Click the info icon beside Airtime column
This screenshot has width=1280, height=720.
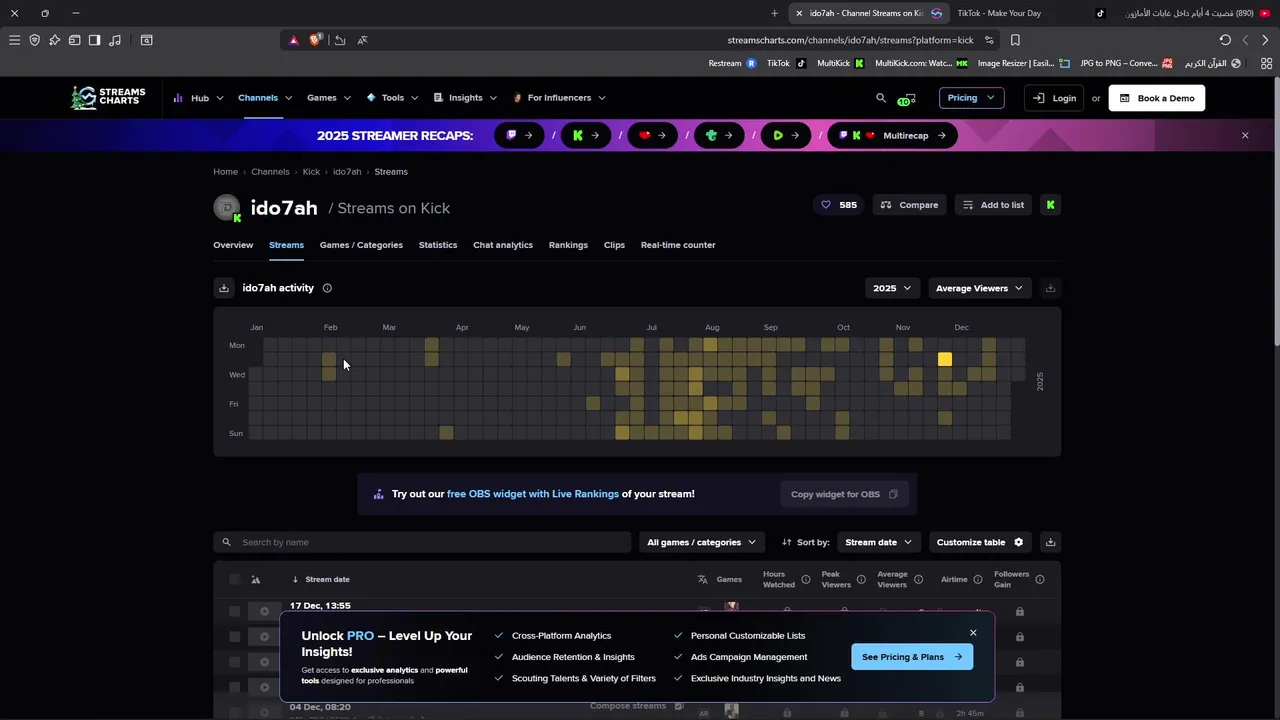tap(977, 579)
